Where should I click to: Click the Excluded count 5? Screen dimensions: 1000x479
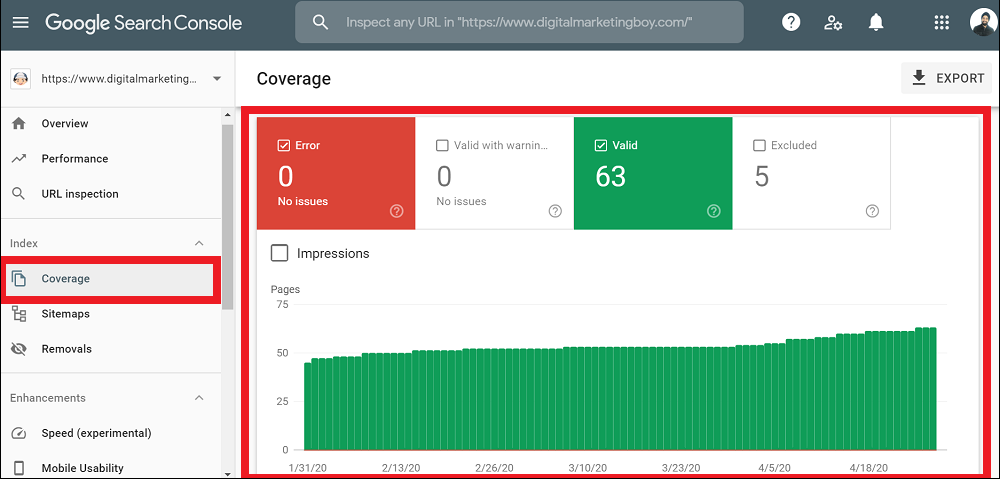[x=761, y=176]
